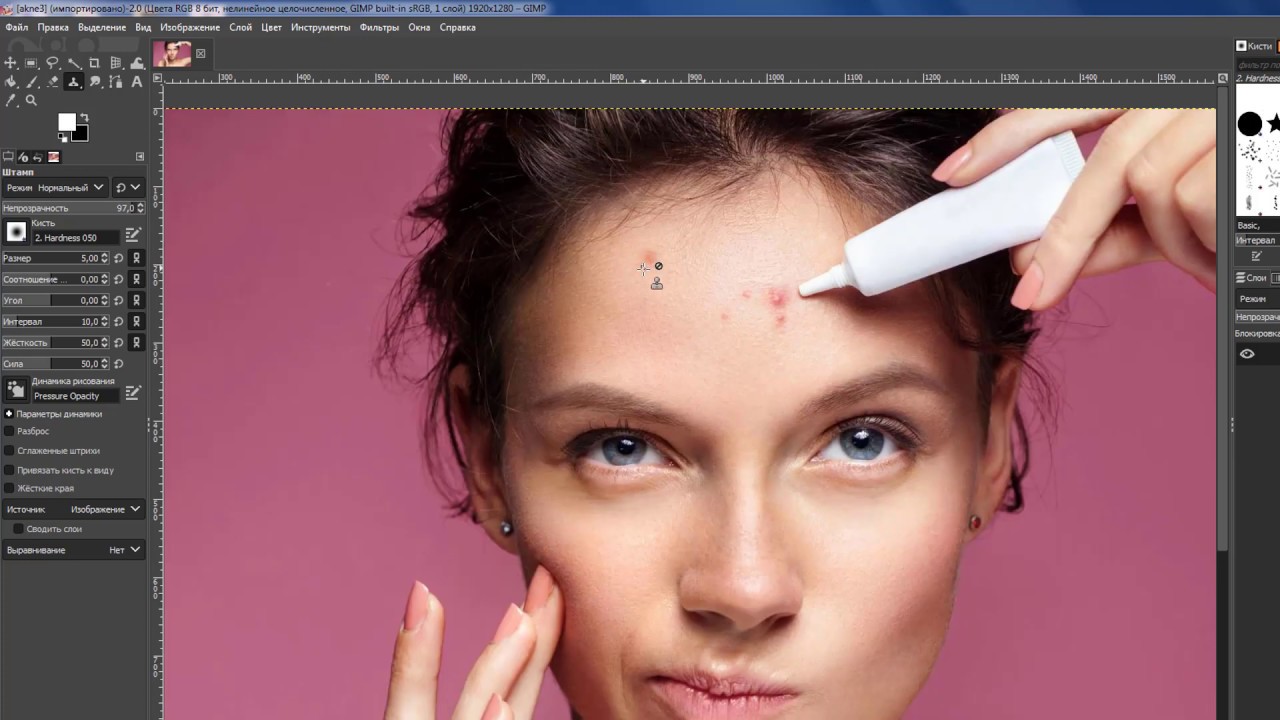Link Жёсткость to brush default
This screenshot has width=1280, height=720.
point(137,342)
